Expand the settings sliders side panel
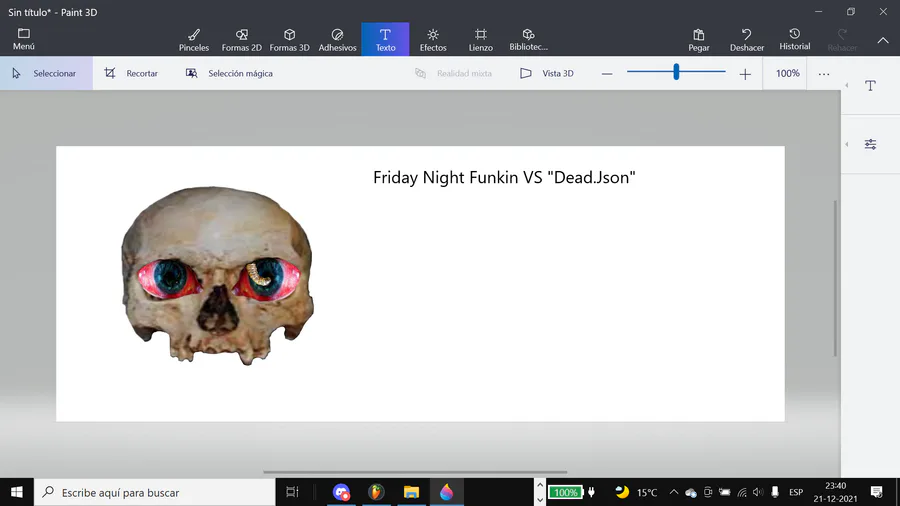Screen dimensions: 900x506 870,145
